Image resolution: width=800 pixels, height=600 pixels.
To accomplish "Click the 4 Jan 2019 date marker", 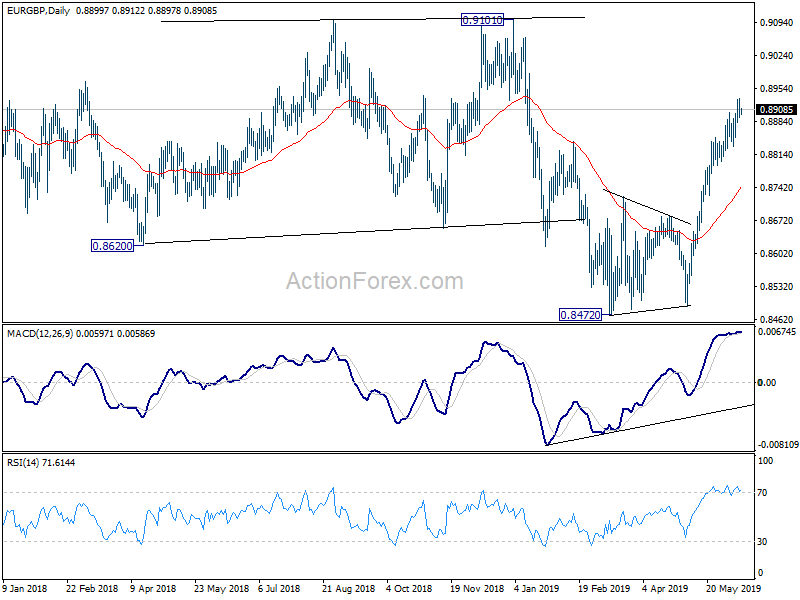I will coord(537,588).
